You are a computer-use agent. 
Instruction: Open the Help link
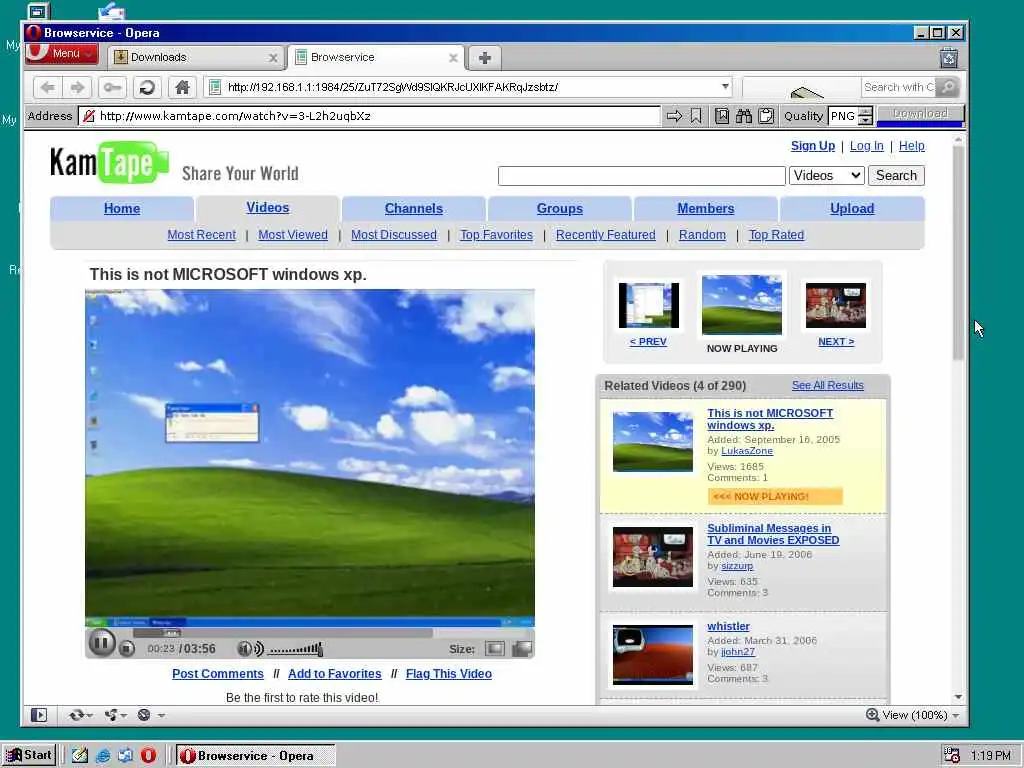pos(911,146)
